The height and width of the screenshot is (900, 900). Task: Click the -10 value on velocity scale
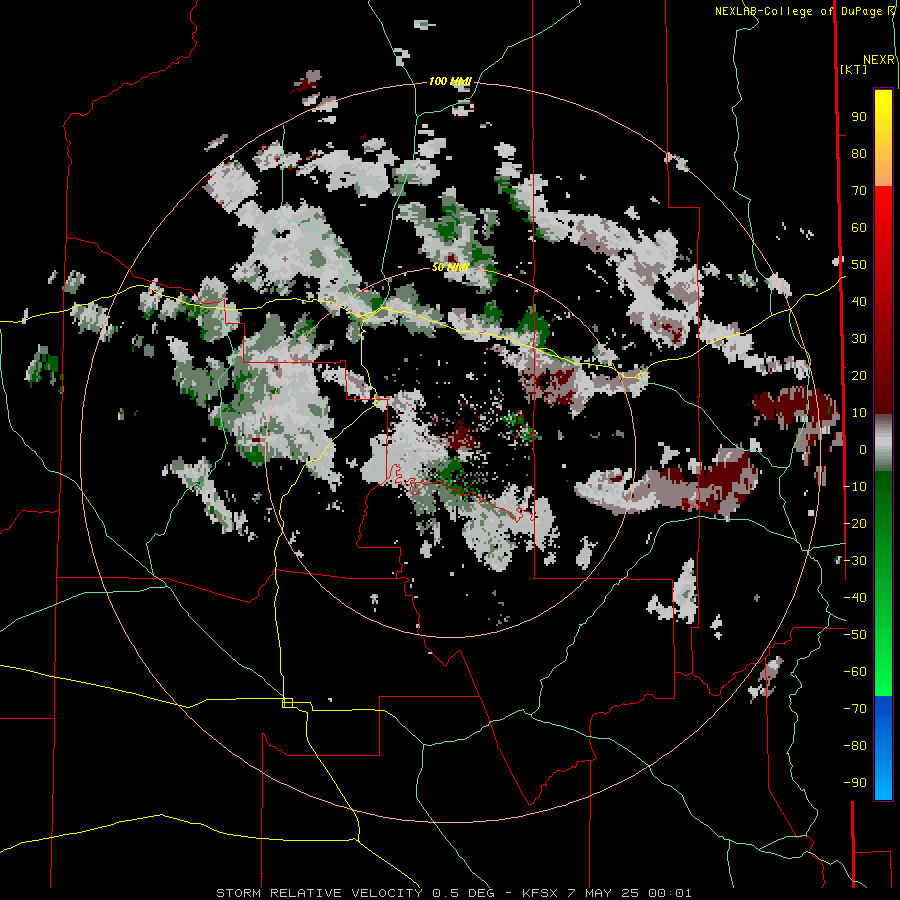(x=855, y=487)
